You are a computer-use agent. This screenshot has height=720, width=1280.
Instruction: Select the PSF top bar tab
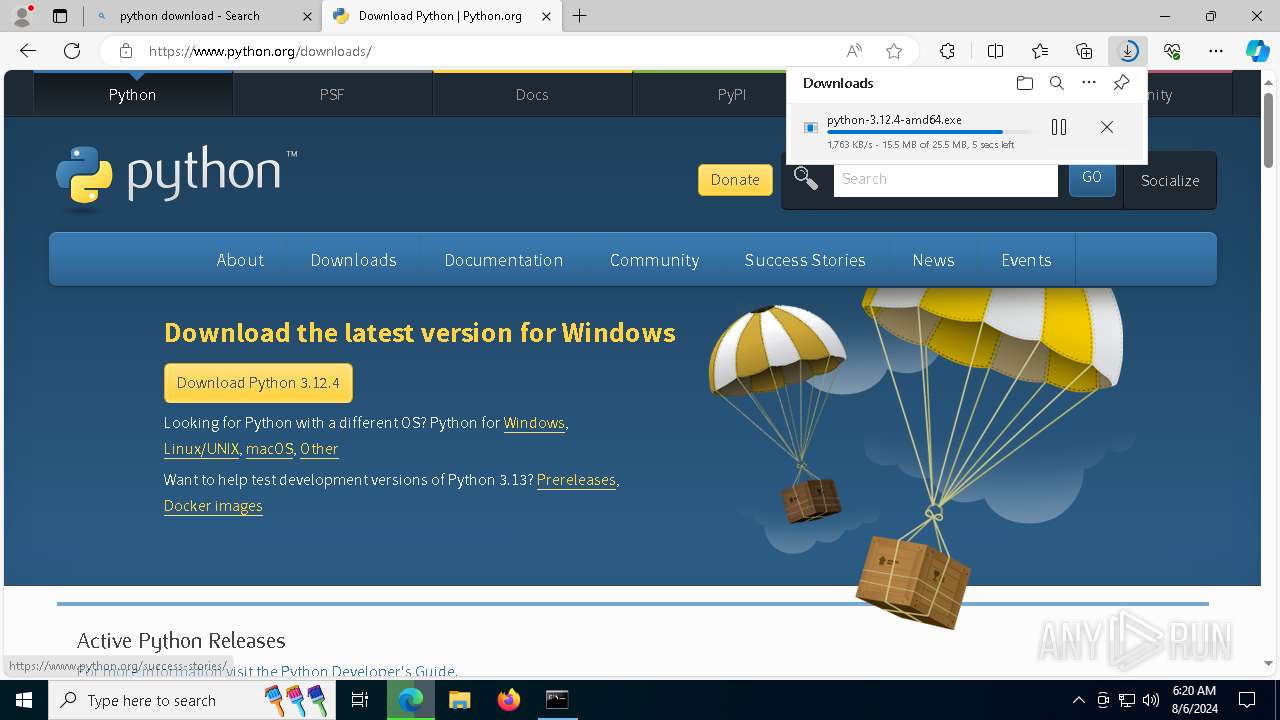(332, 94)
